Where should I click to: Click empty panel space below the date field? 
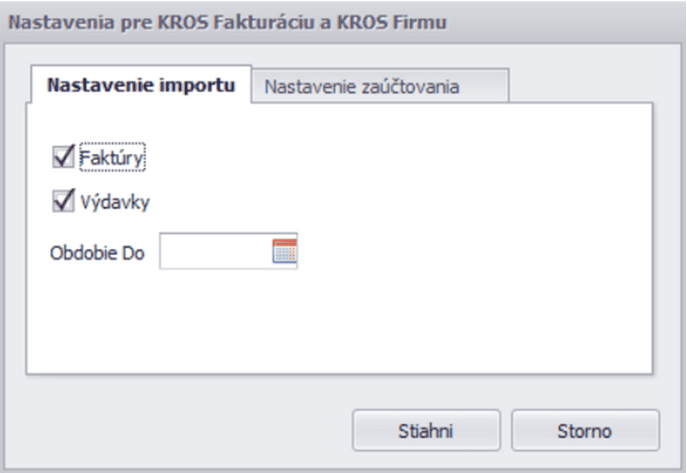tap(220, 320)
